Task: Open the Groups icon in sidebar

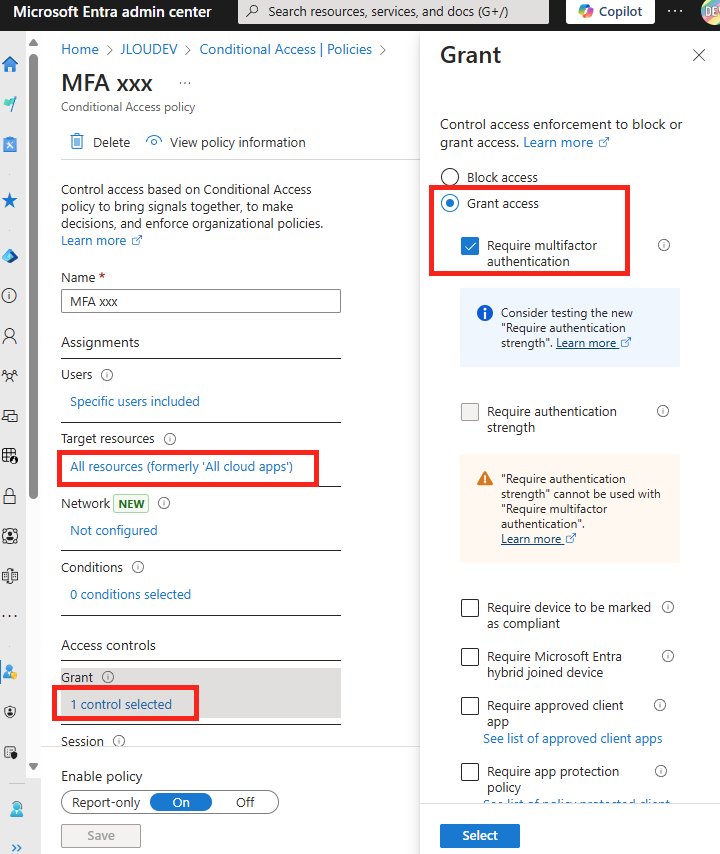Action: pyautogui.click(x=10, y=376)
